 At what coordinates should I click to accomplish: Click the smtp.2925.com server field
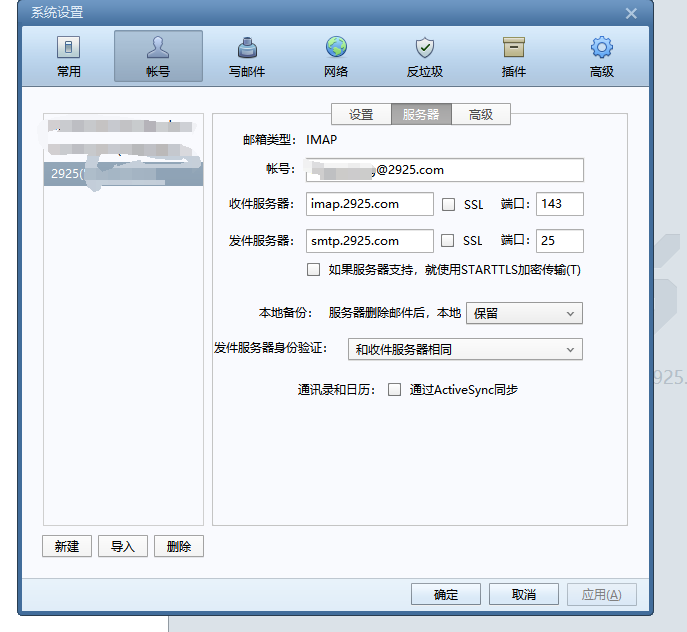click(370, 241)
